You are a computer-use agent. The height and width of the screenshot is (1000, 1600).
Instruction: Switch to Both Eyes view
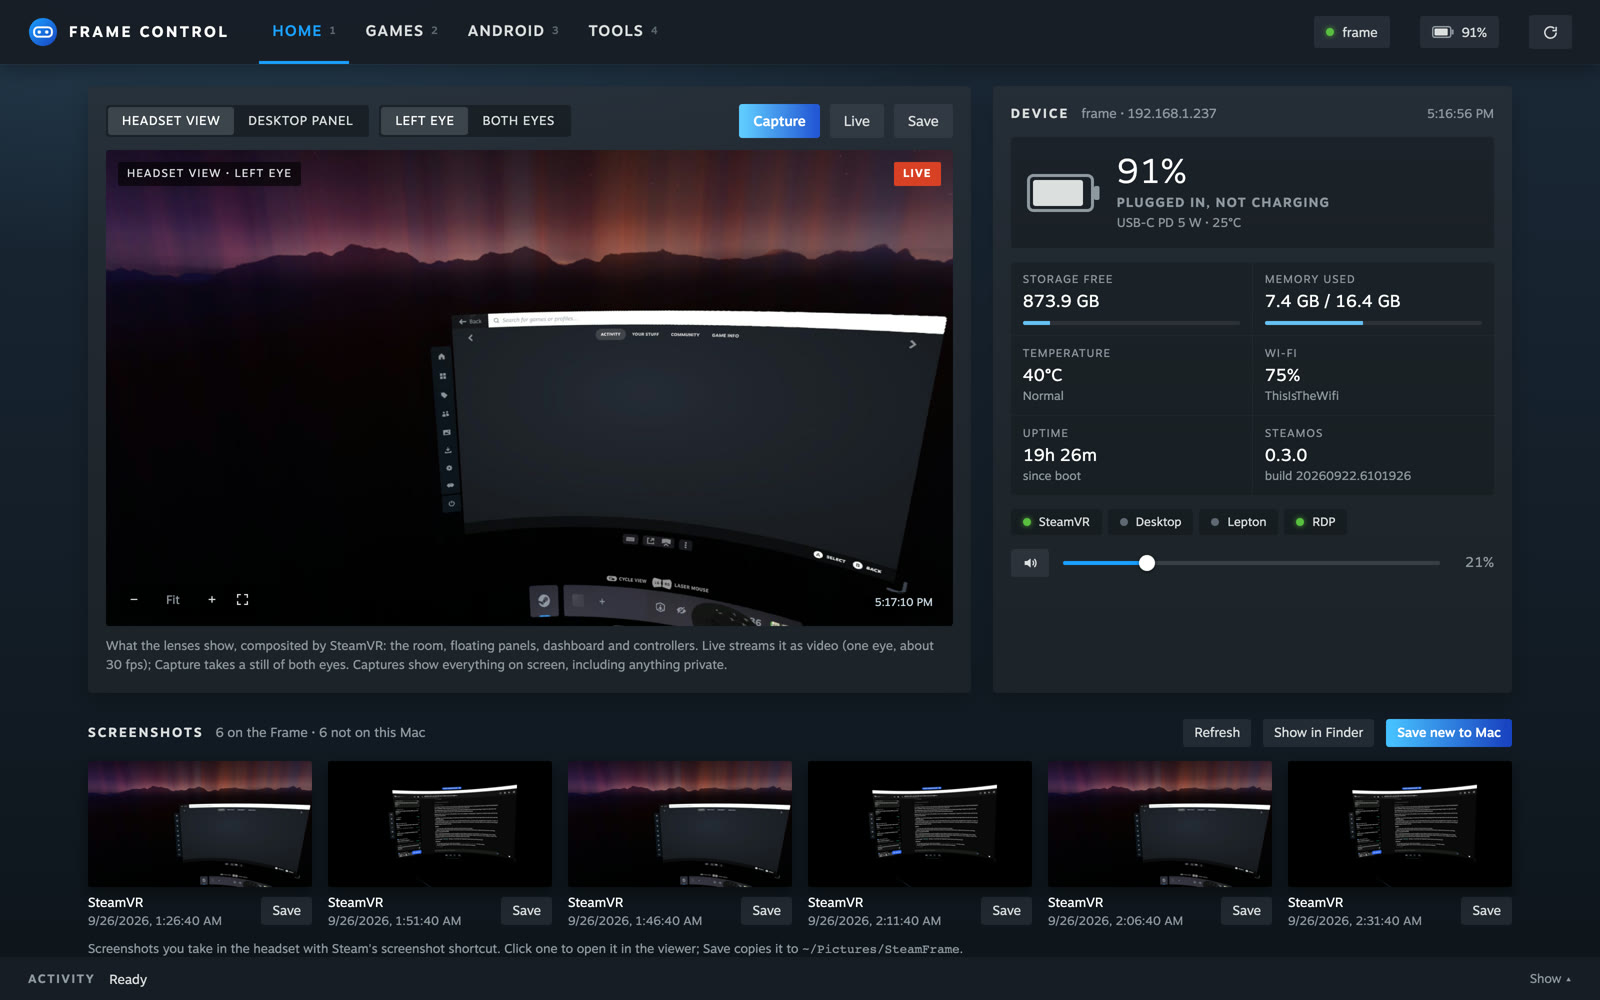pyautogui.click(x=518, y=121)
